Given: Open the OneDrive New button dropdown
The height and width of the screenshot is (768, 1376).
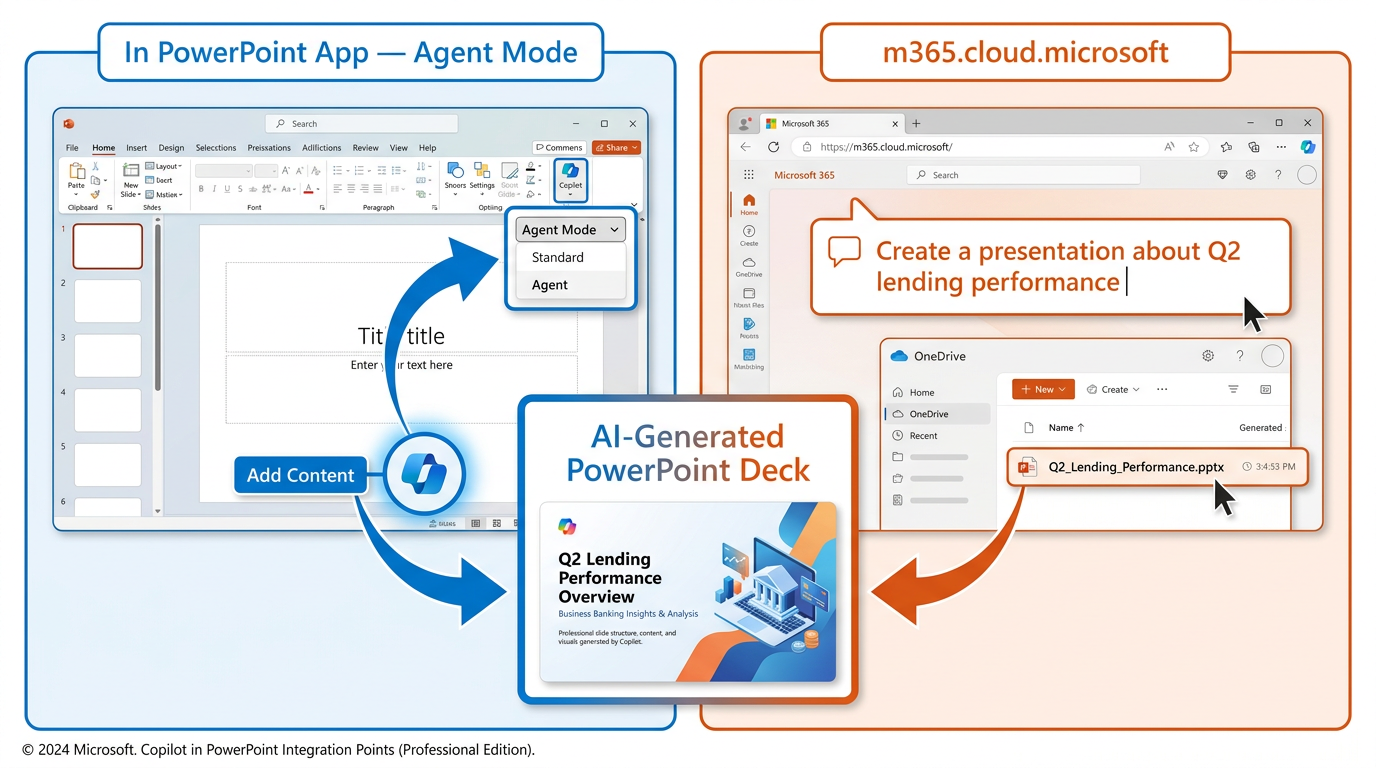Looking at the screenshot, I should tap(1044, 389).
